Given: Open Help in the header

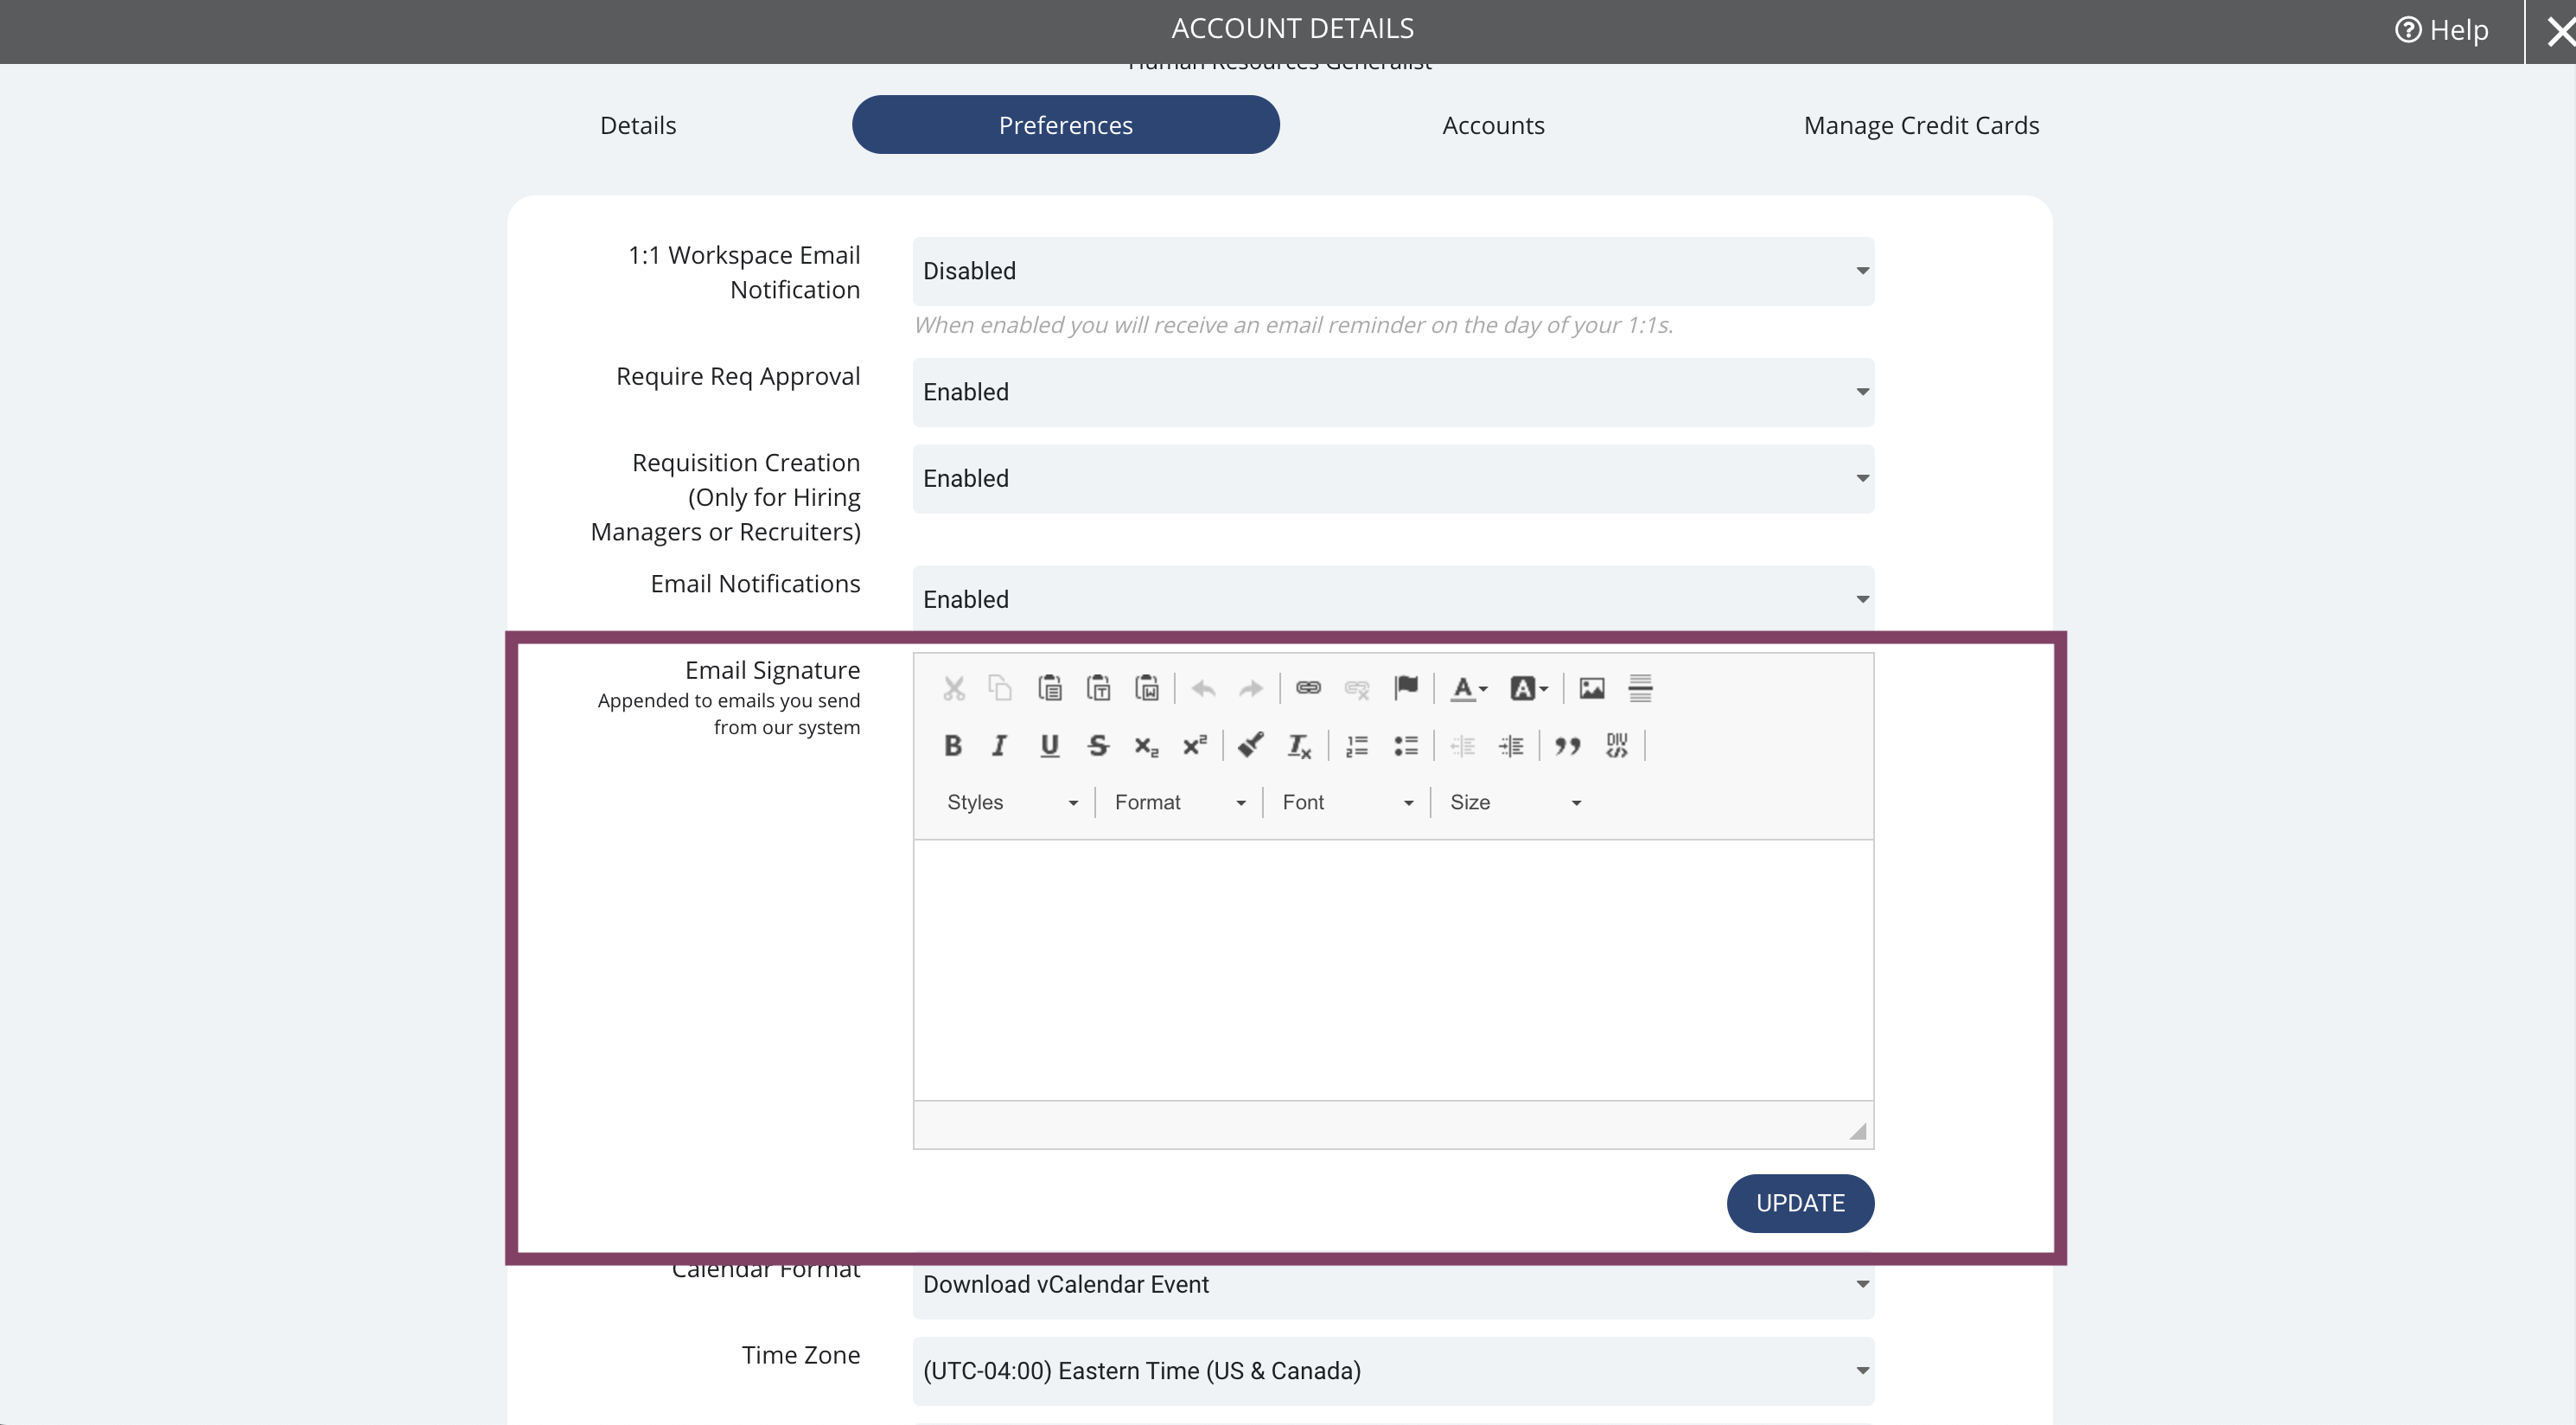Looking at the screenshot, I should [x=2441, y=30].
